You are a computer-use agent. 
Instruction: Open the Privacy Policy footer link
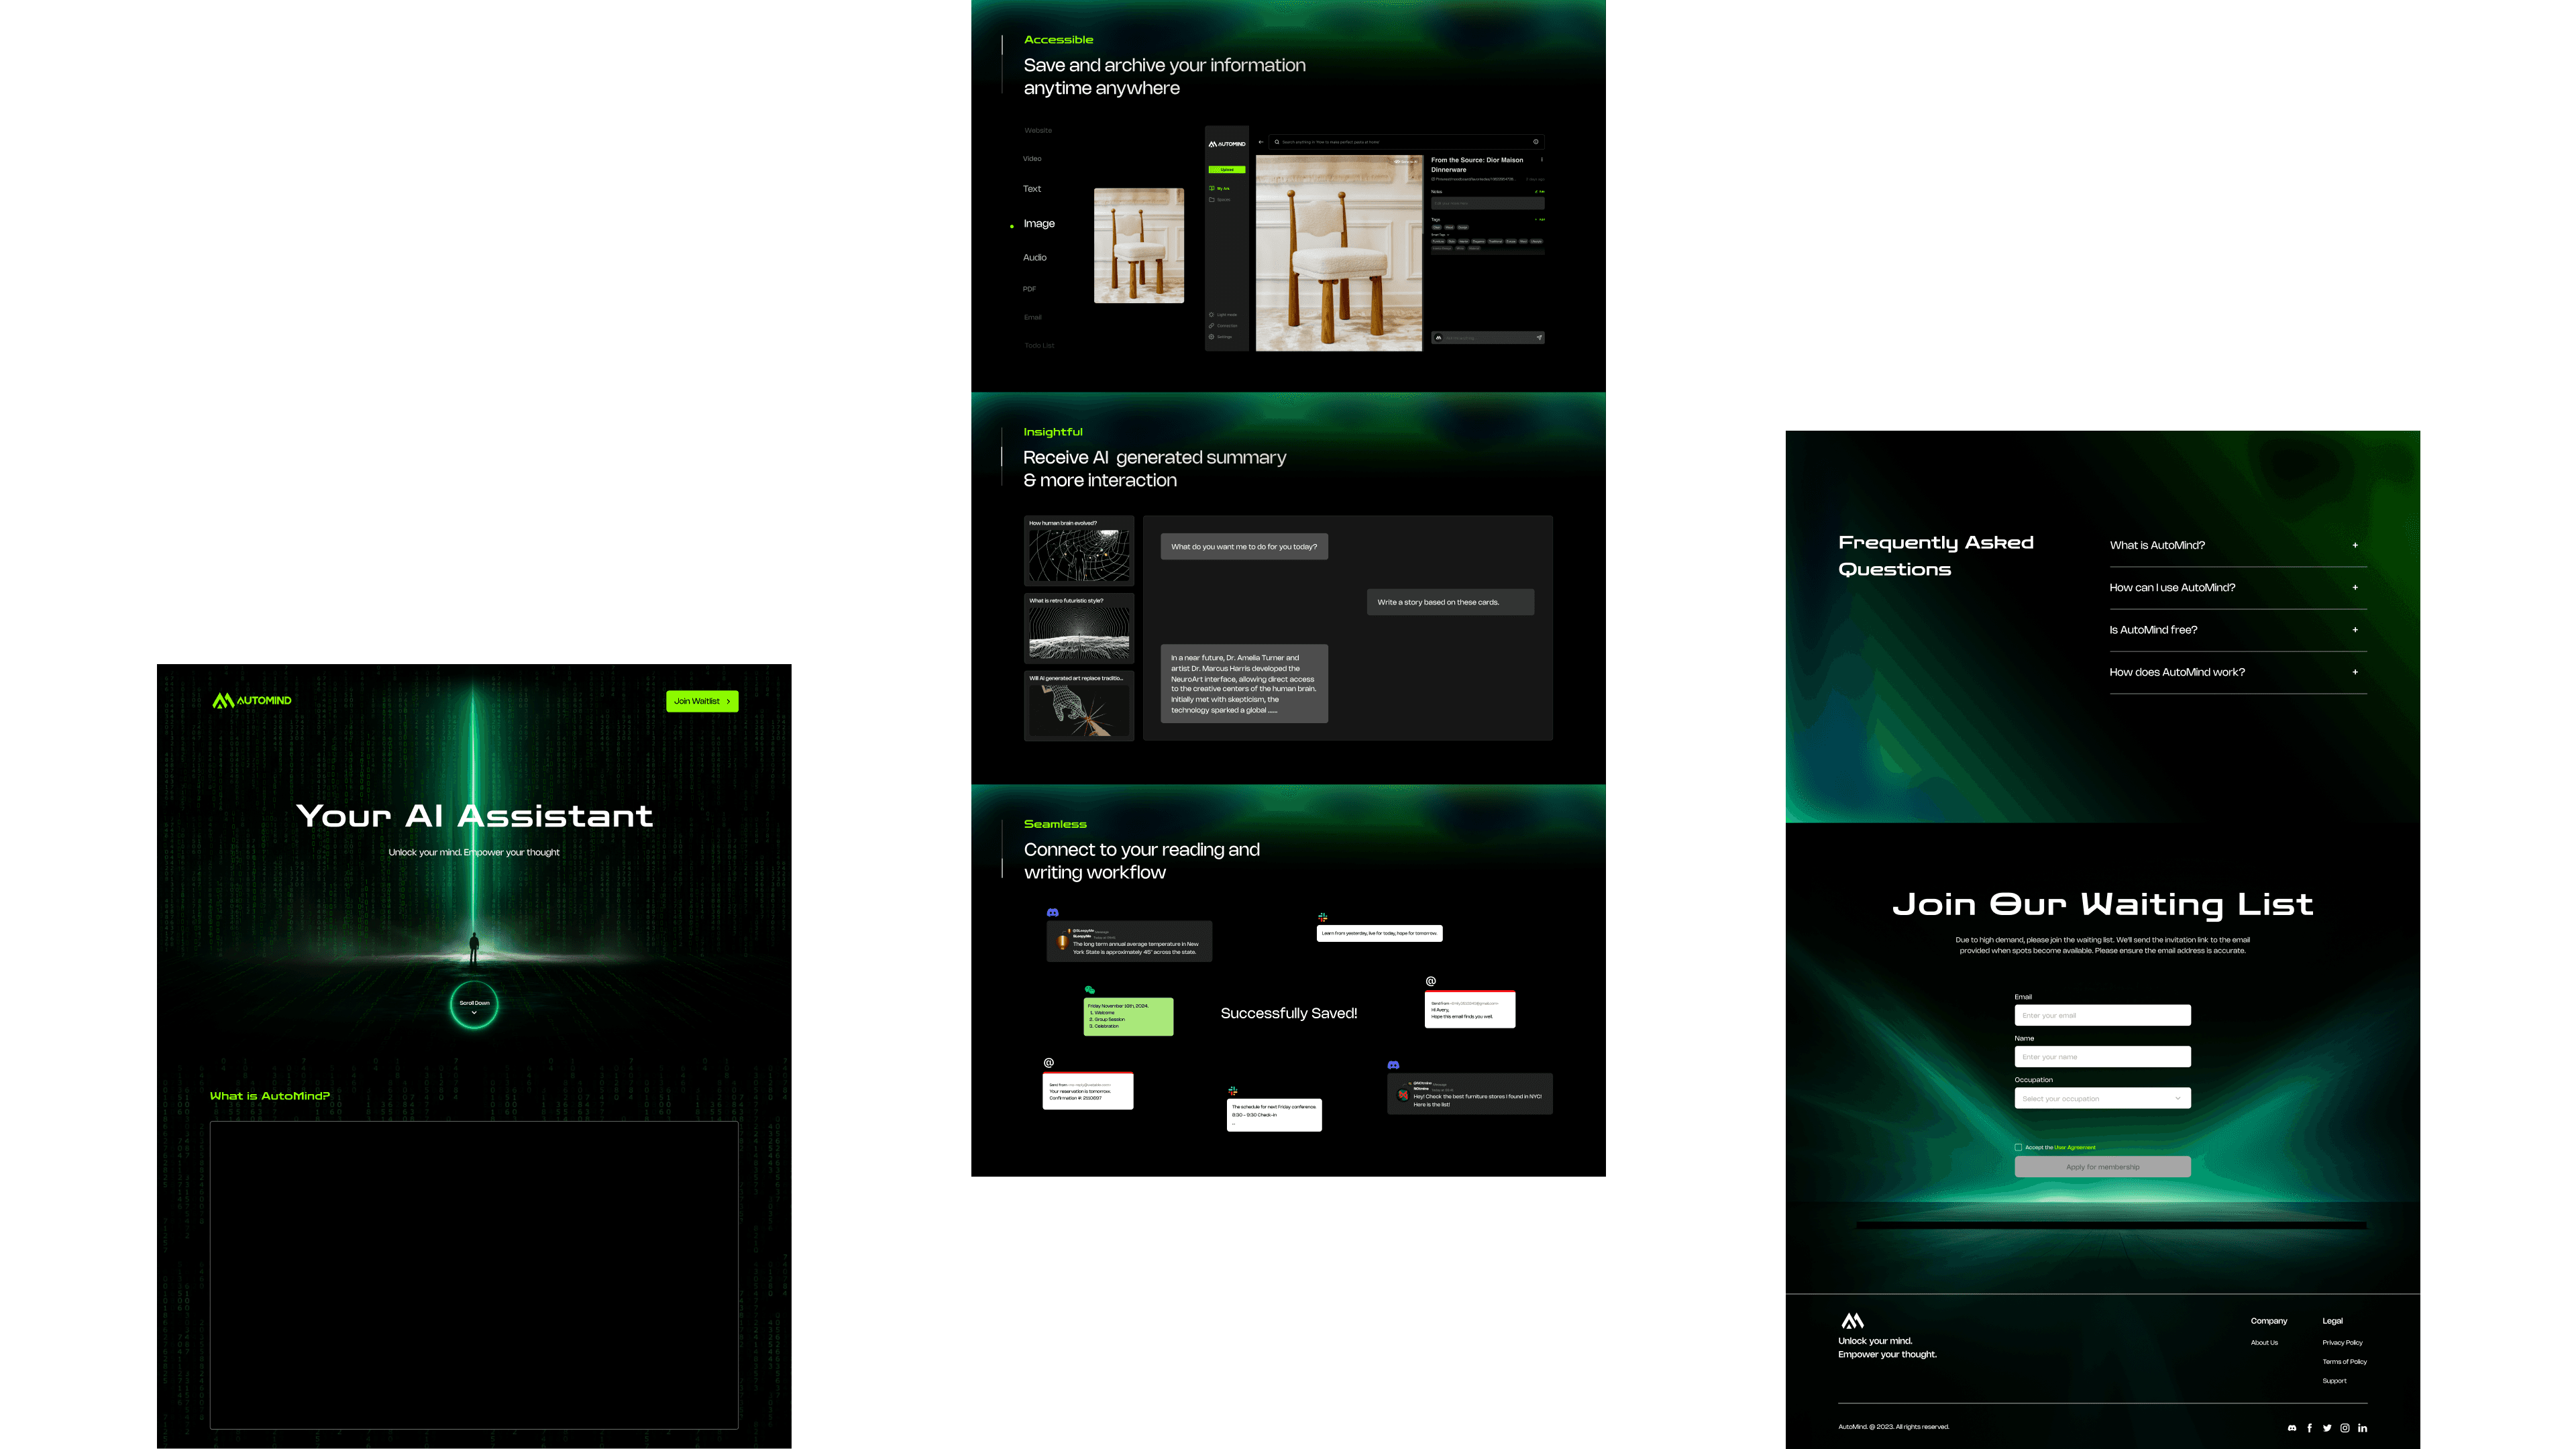click(2342, 1343)
